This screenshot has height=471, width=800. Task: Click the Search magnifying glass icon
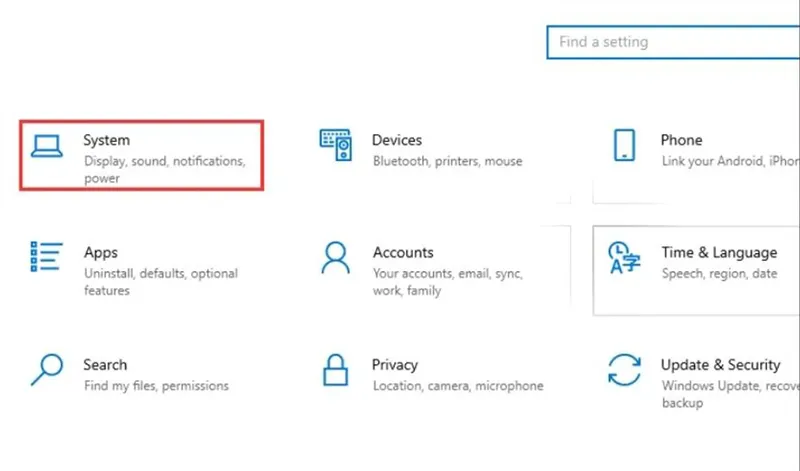pos(47,369)
